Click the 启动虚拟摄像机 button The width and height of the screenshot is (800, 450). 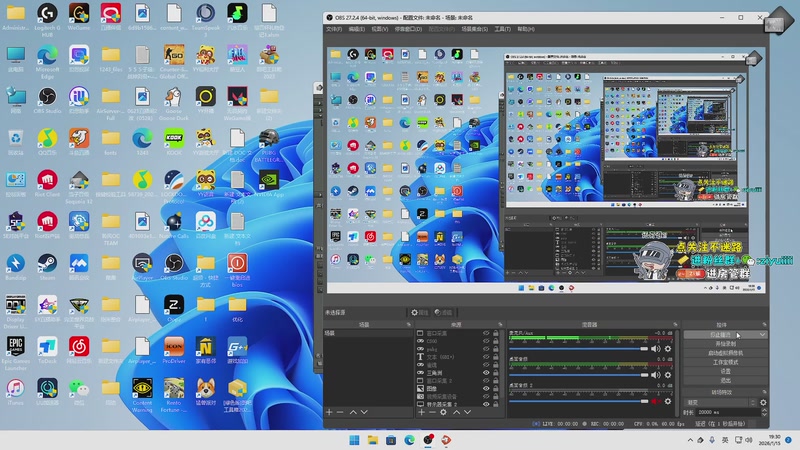725,353
